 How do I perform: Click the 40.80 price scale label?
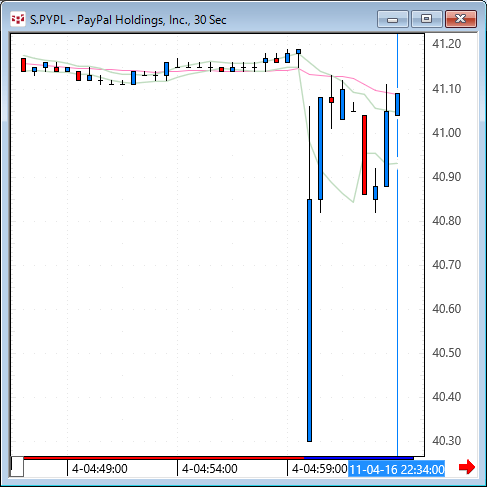[x=446, y=221]
